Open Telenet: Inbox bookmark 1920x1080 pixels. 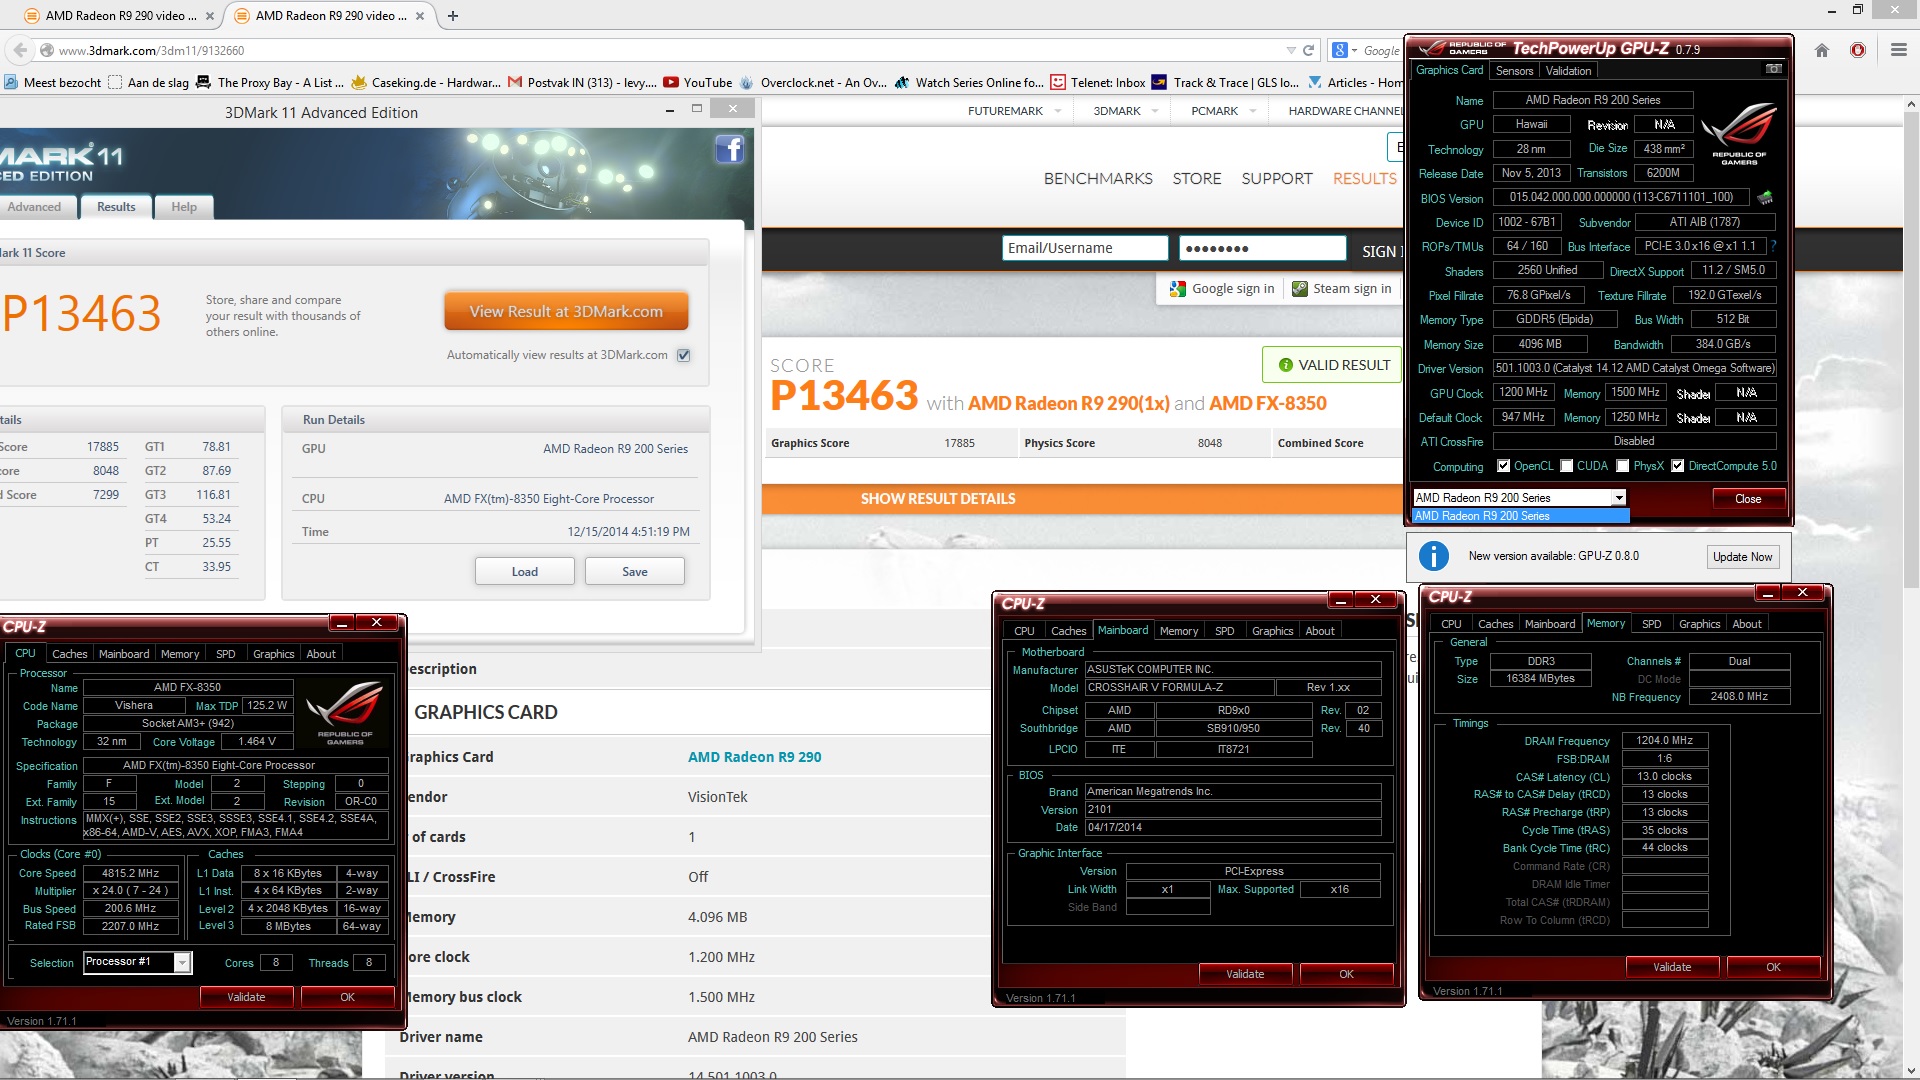tap(1097, 83)
